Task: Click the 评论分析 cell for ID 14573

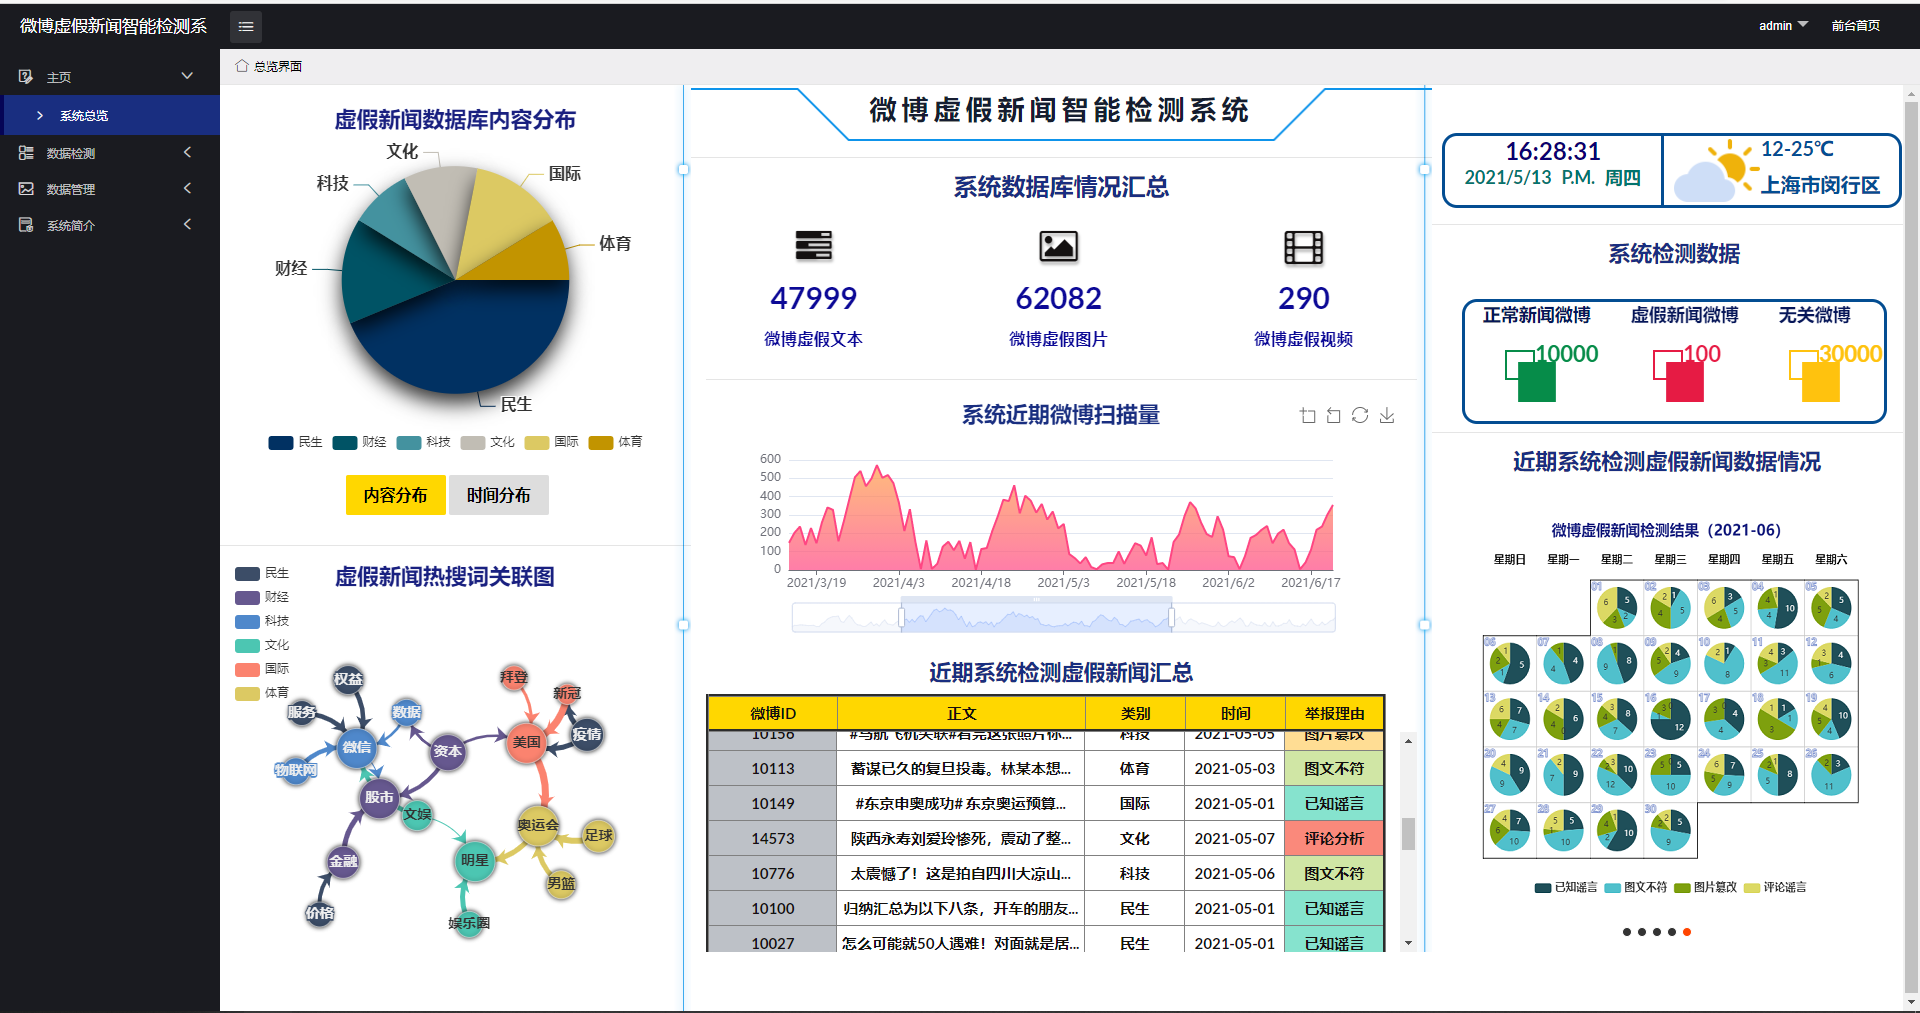Action: [1334, 838]
